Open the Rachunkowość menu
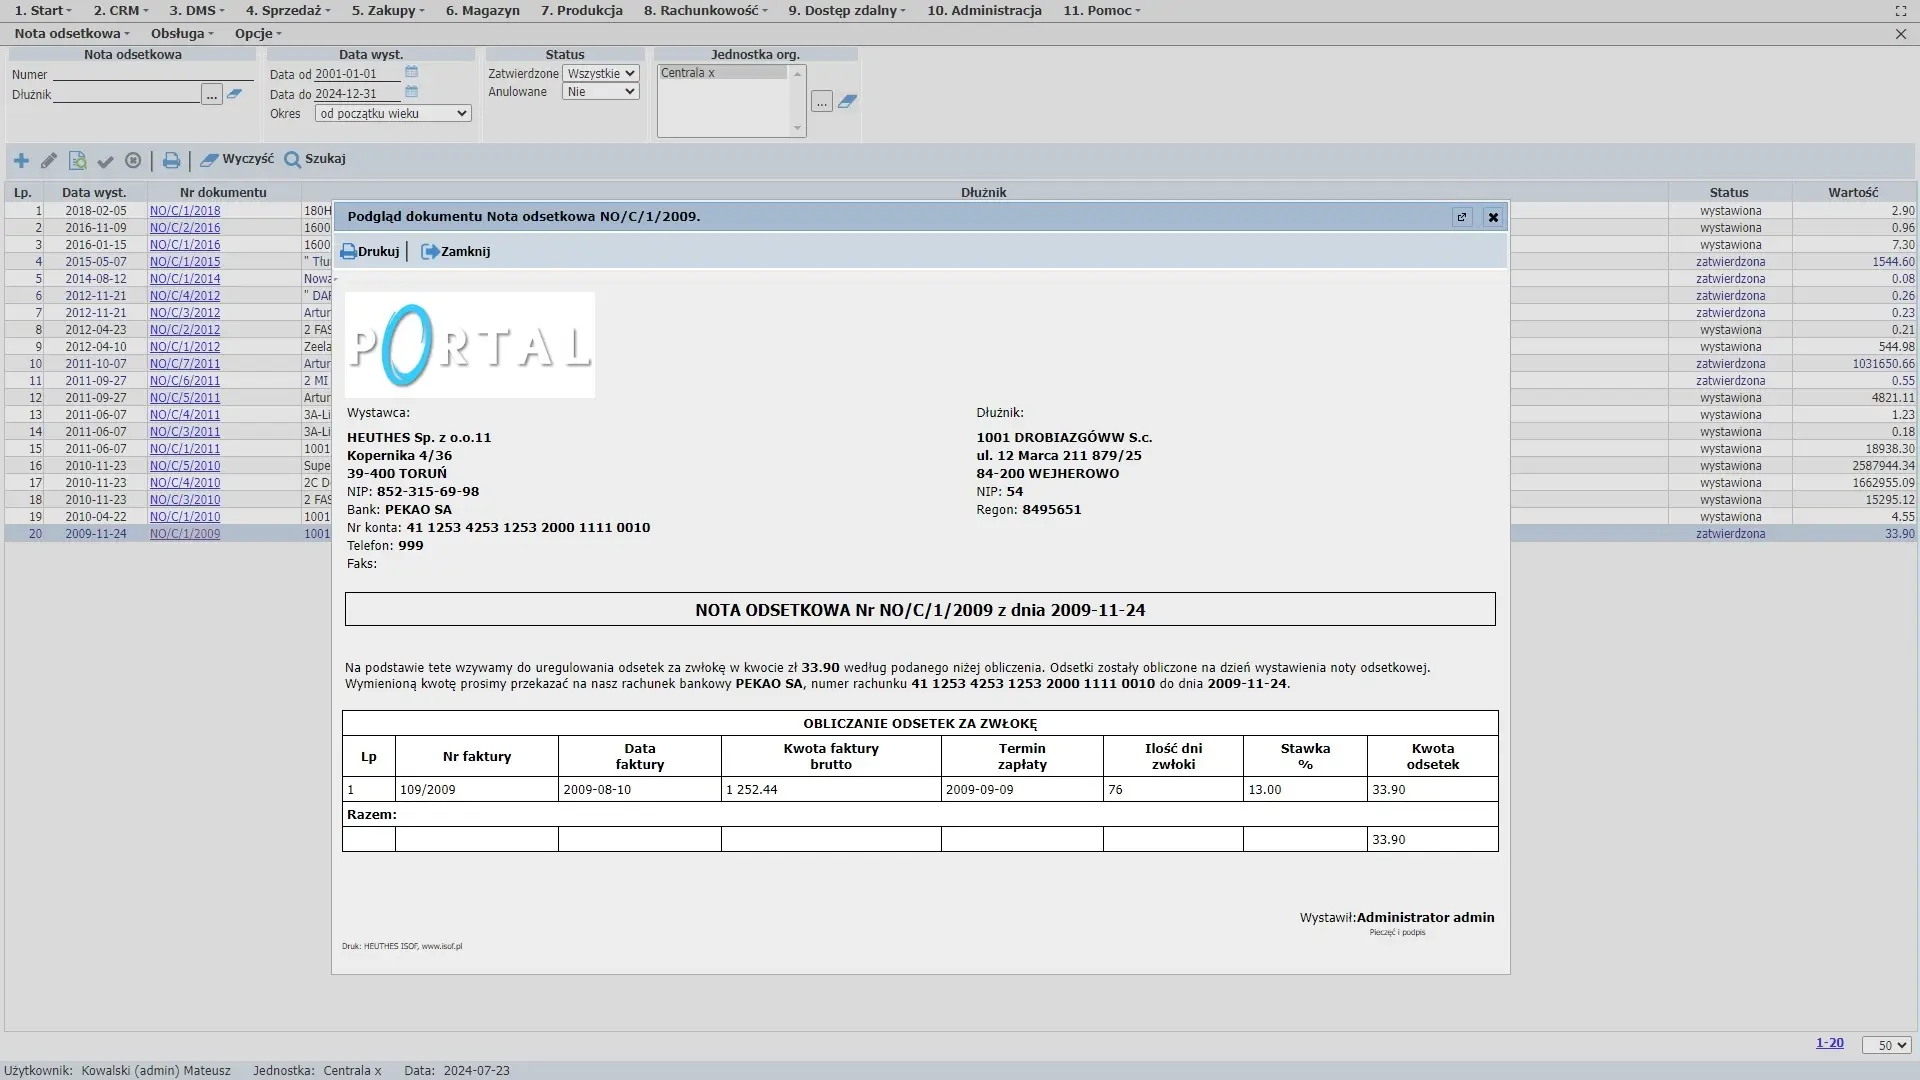Viewport: 1920px width, 1080px height. pyautogui.click(x=705, y=10)
